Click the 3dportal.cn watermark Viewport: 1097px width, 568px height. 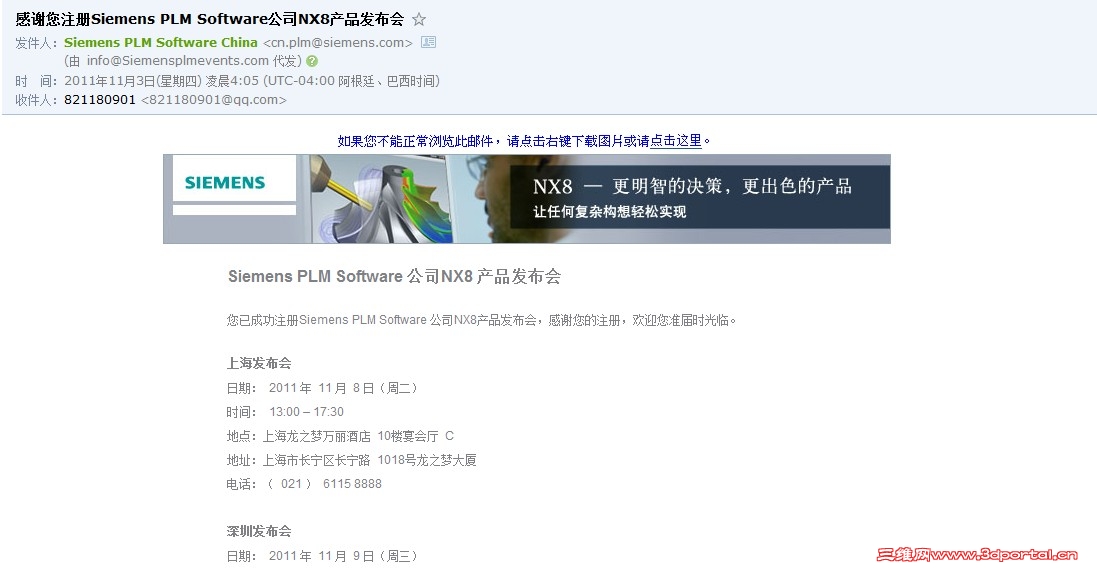[x=977, y=555]
